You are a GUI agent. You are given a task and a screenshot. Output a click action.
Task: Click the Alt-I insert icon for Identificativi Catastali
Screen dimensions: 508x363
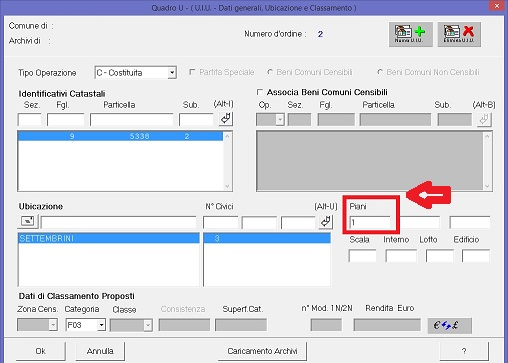226,119
